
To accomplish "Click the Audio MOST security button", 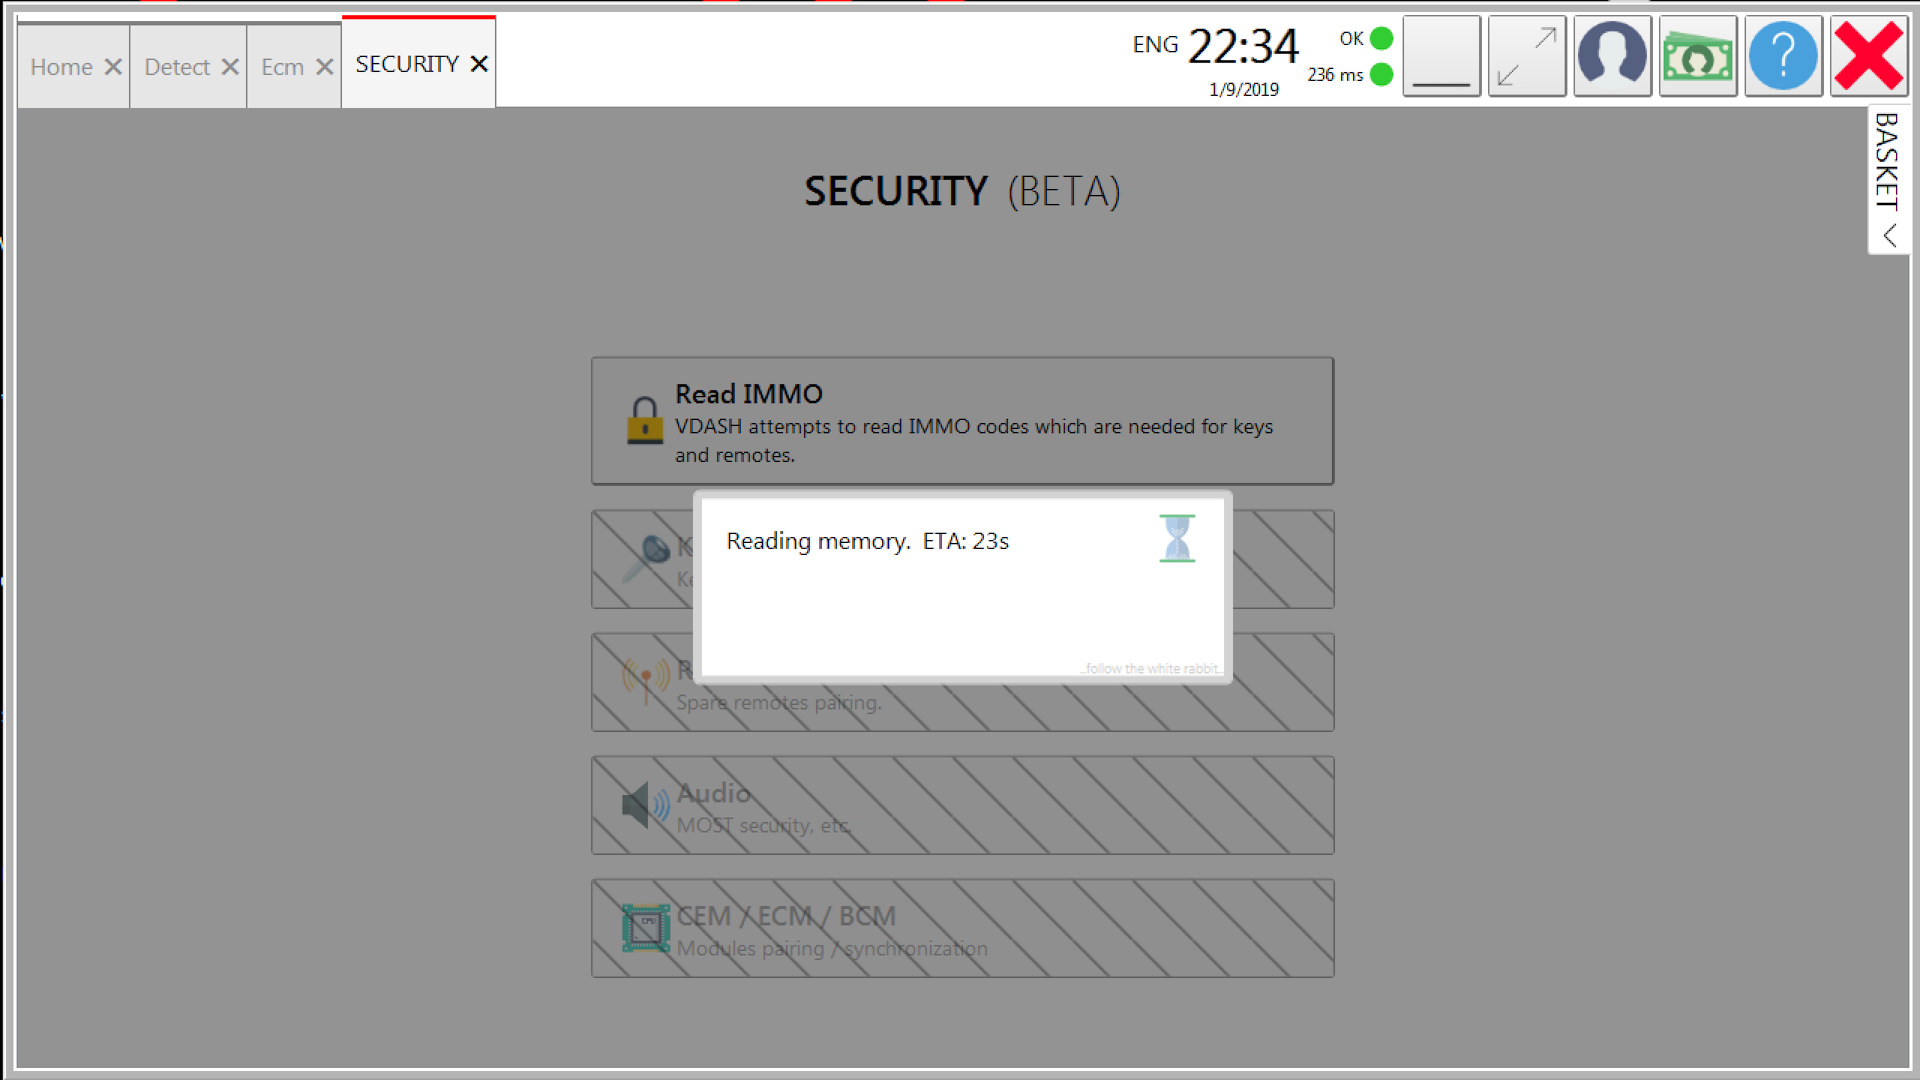I will 962,805.
